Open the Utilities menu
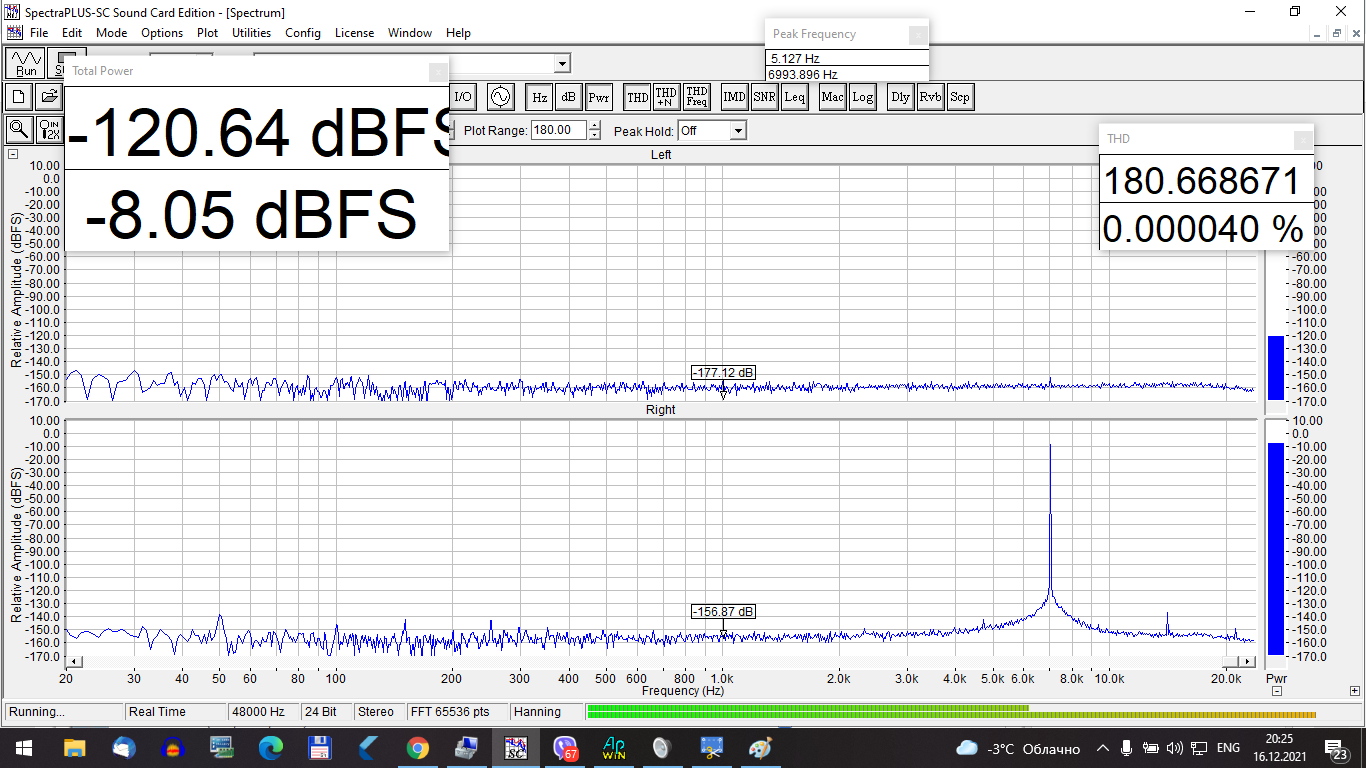 [x=251, y=33]
